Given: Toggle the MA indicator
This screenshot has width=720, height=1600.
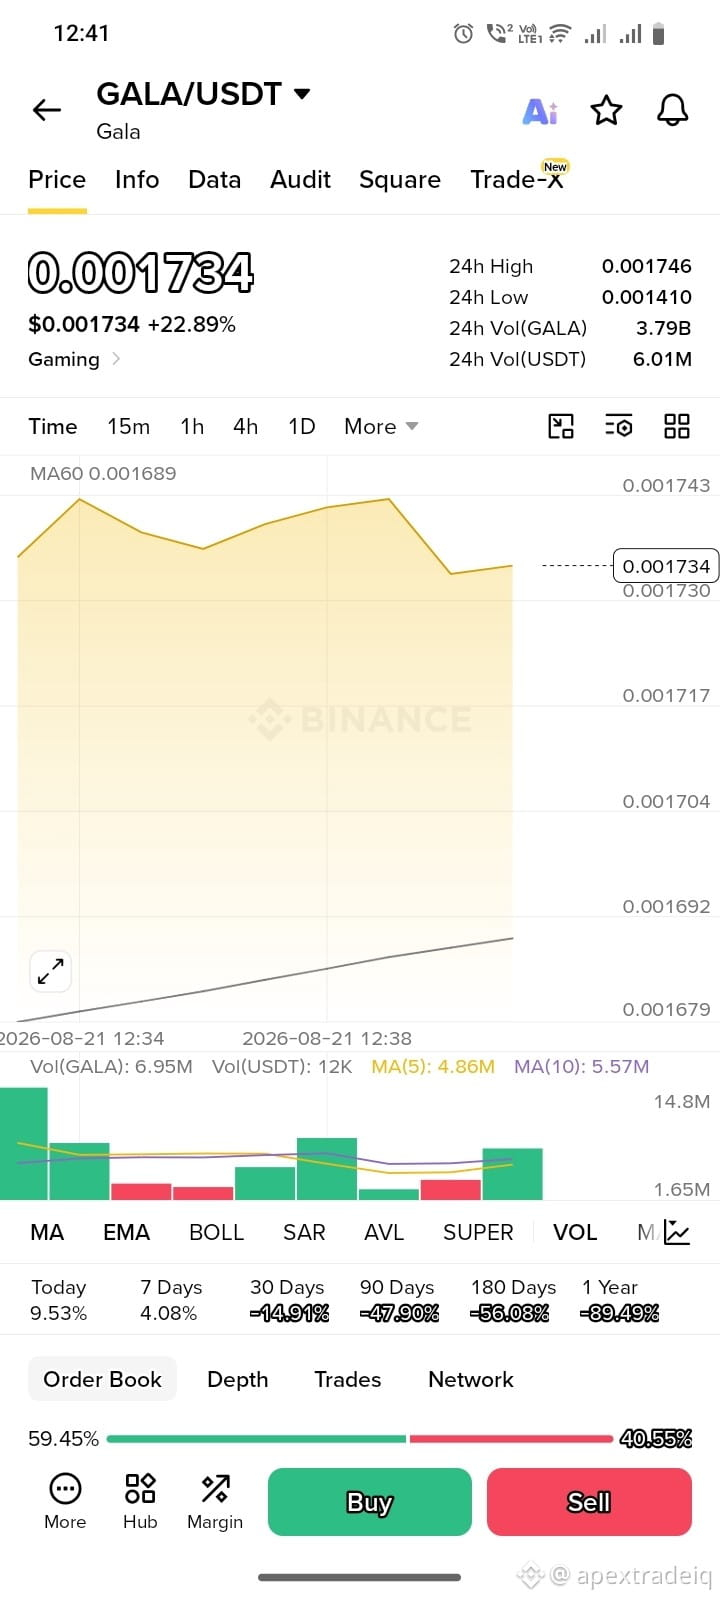Looking at the screenshot, I should pos(47,1232).
